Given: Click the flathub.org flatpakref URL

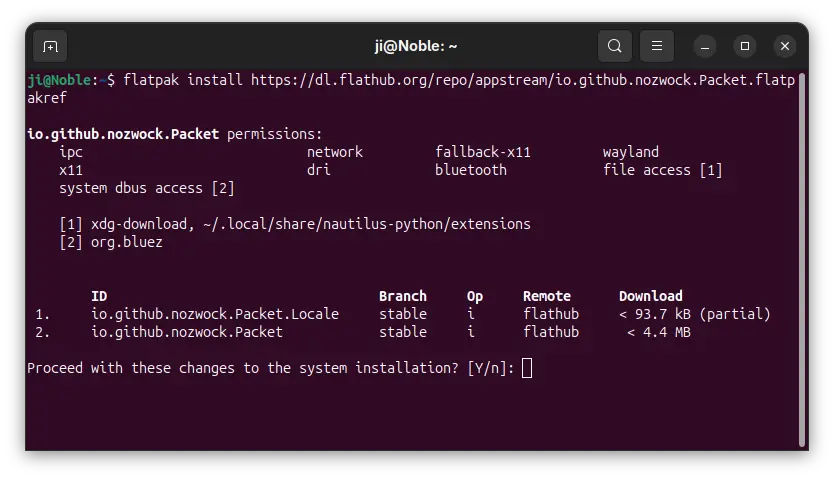Looking at the screenshot, I should coord(411,89).
